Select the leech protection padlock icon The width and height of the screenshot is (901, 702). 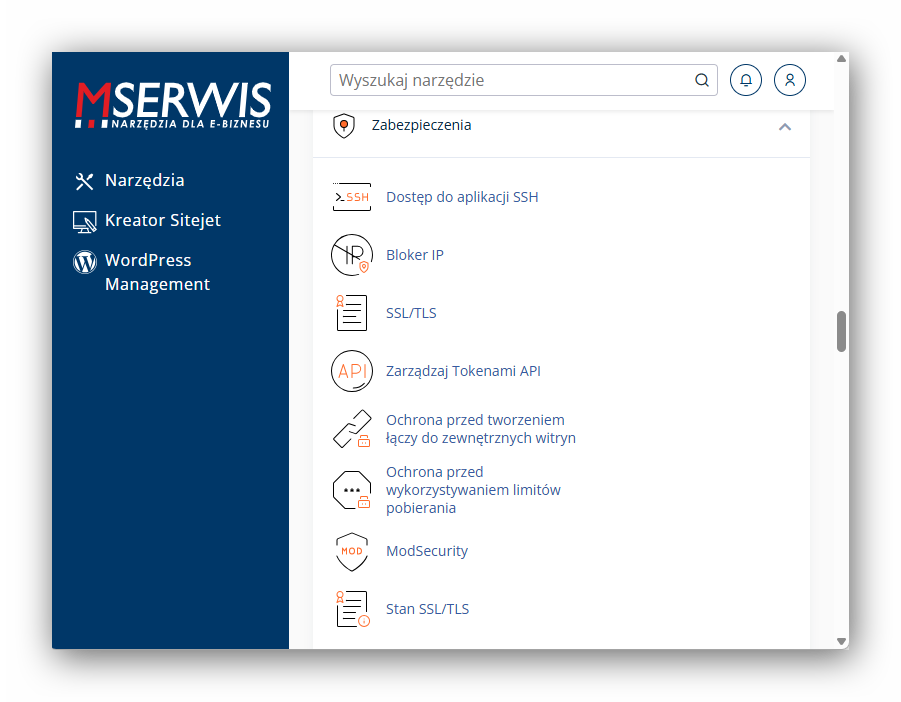(x=351, y=489)
